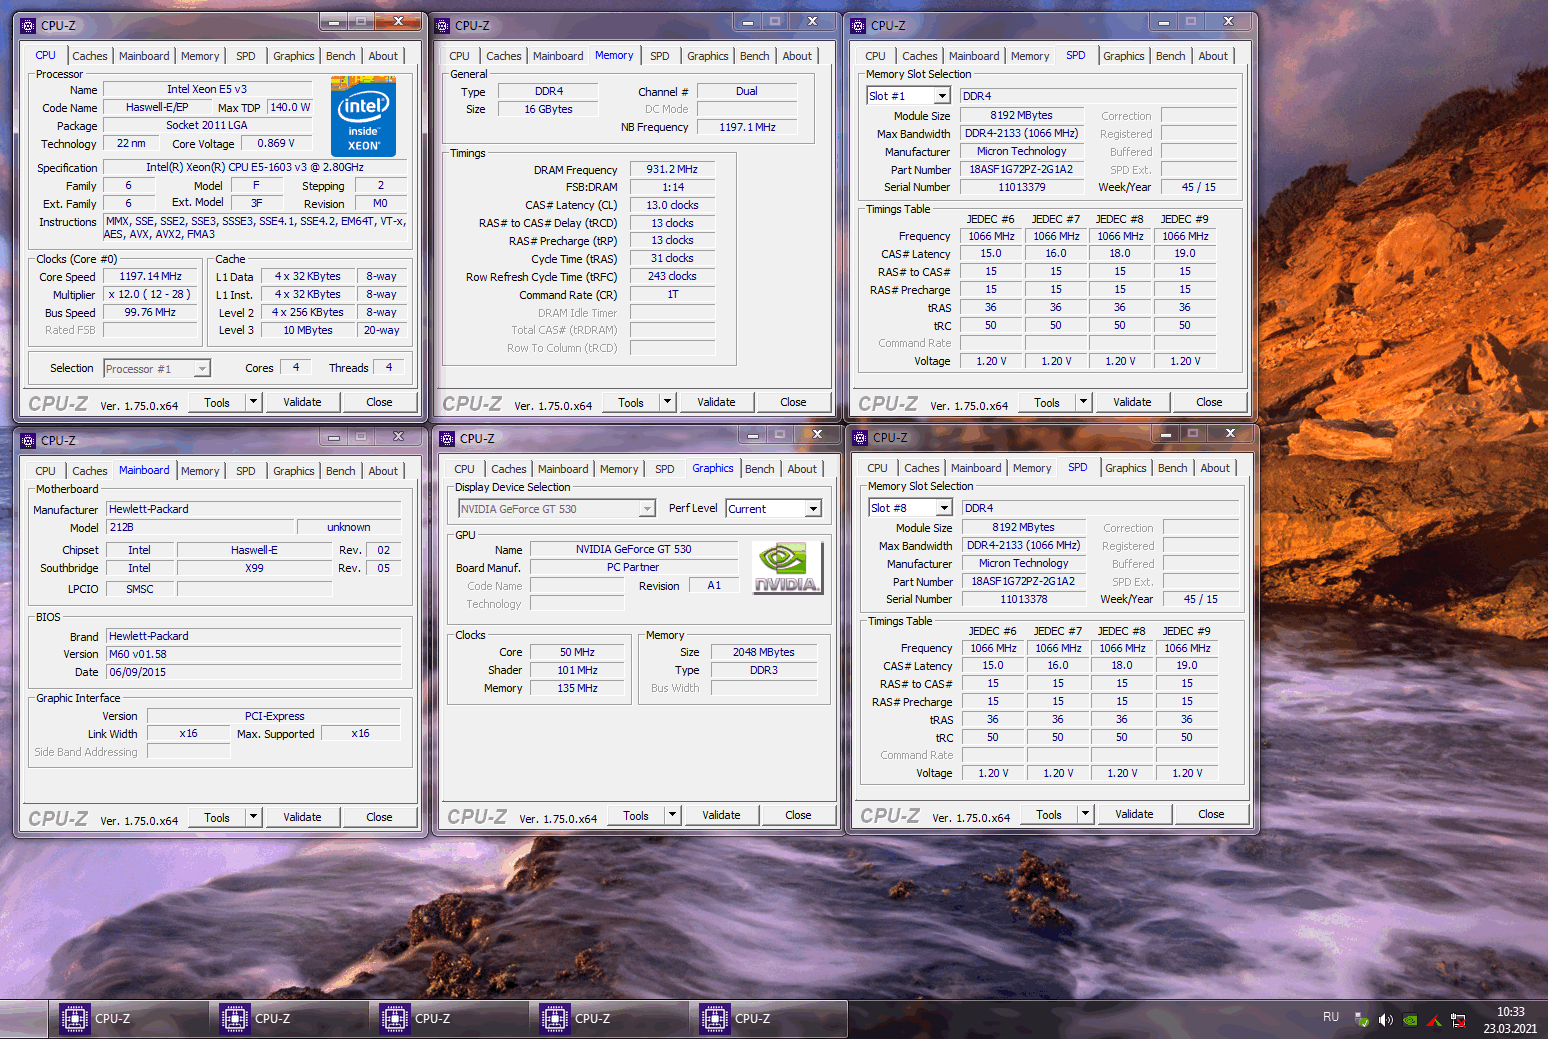Viewport: 1548px width, 1039px height.
Task: Click the BIOS version M60 v01.58
Action: 254,654
